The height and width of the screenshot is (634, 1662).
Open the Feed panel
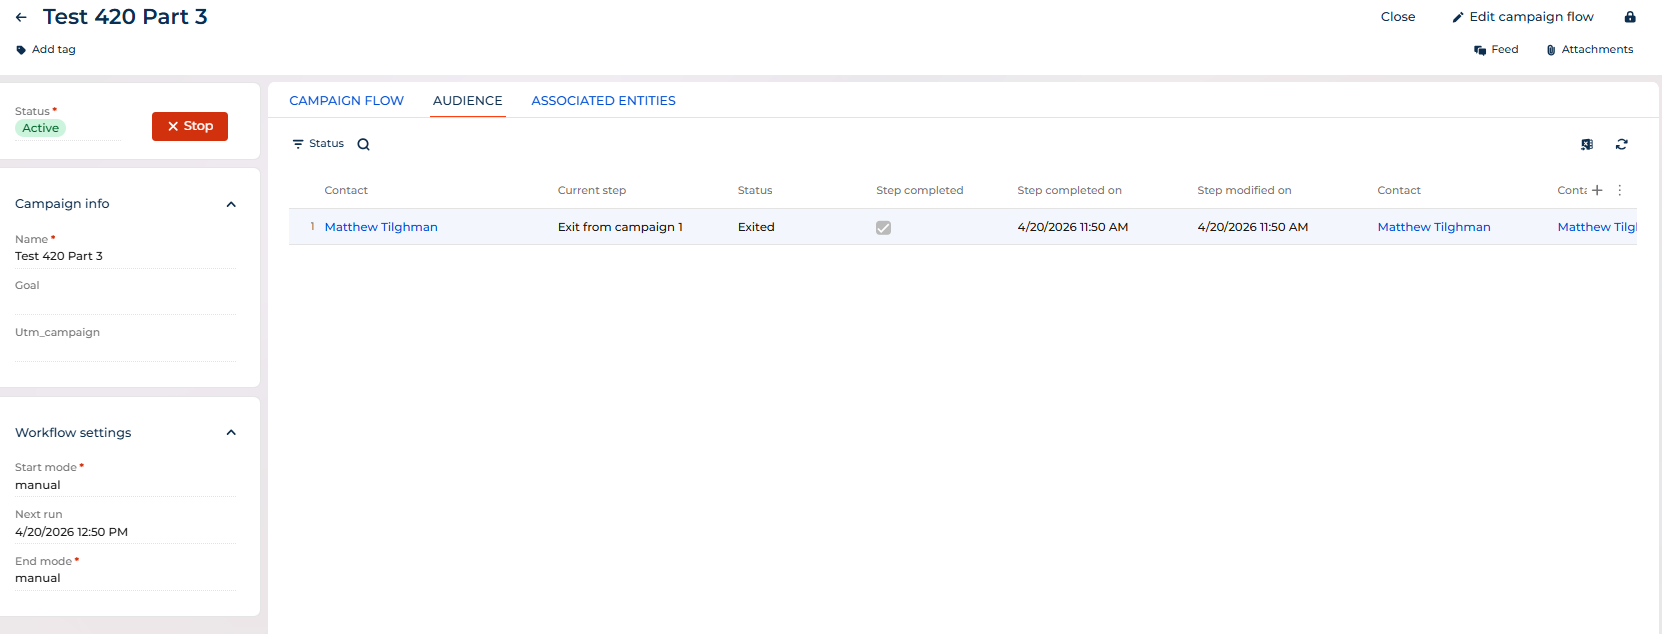(1496, 50)
